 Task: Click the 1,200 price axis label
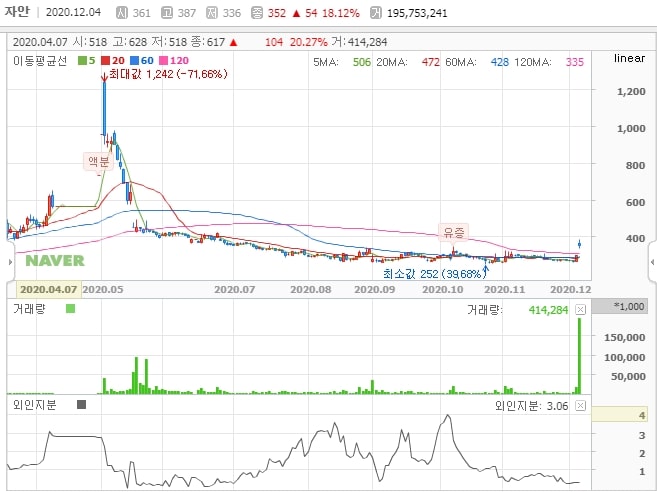(631, 91)
